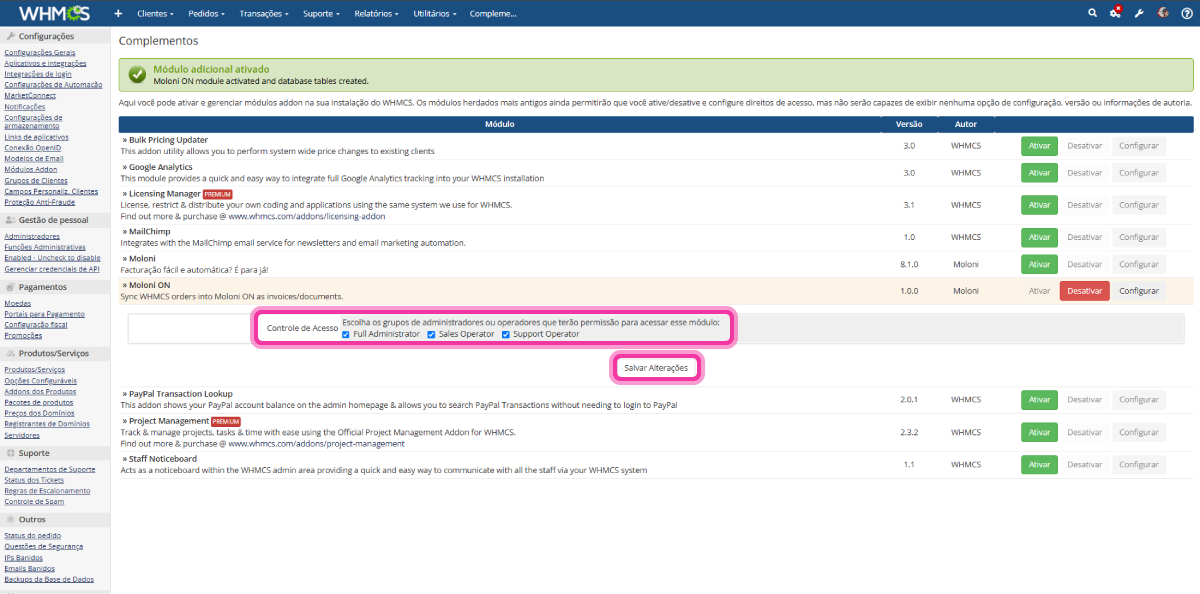Open Notificações sidebar link
The width and height of the screenshot is (1200, 594).
tap(25, 106)
